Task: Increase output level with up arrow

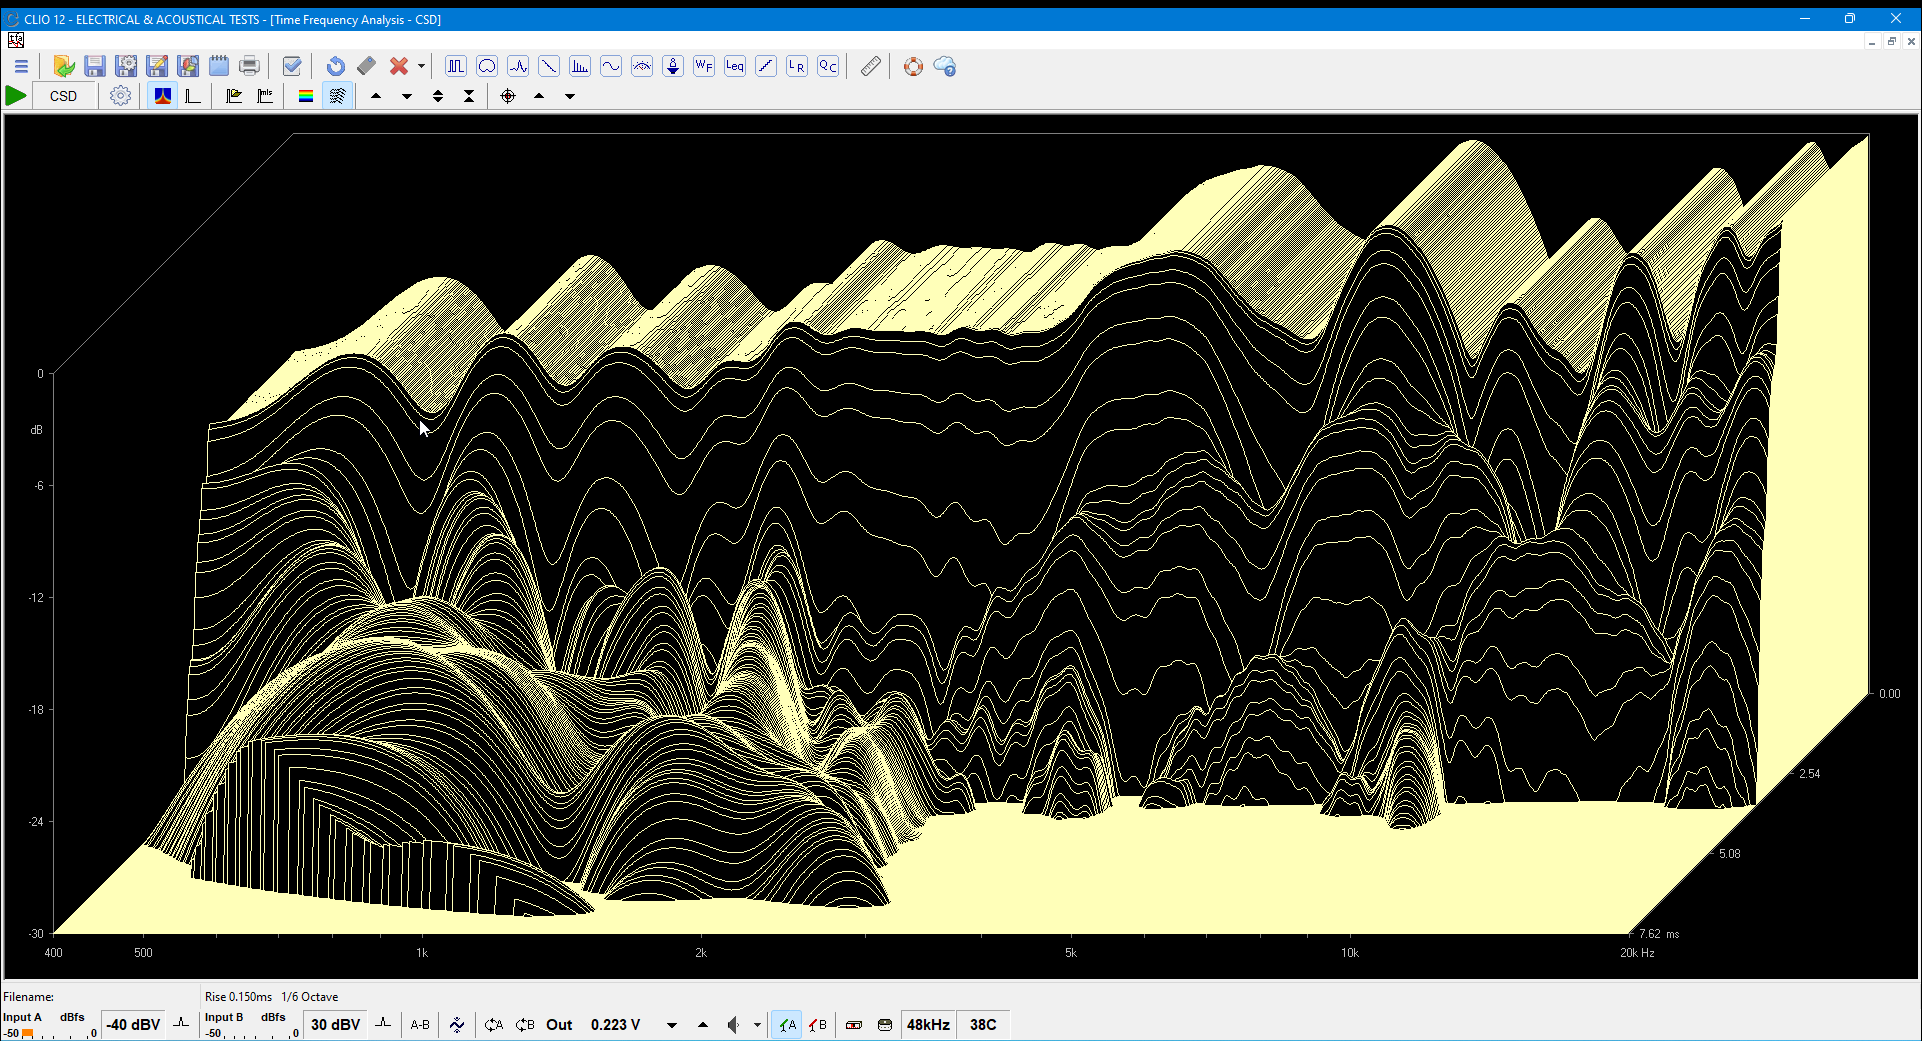Action: click(703, 1025)
